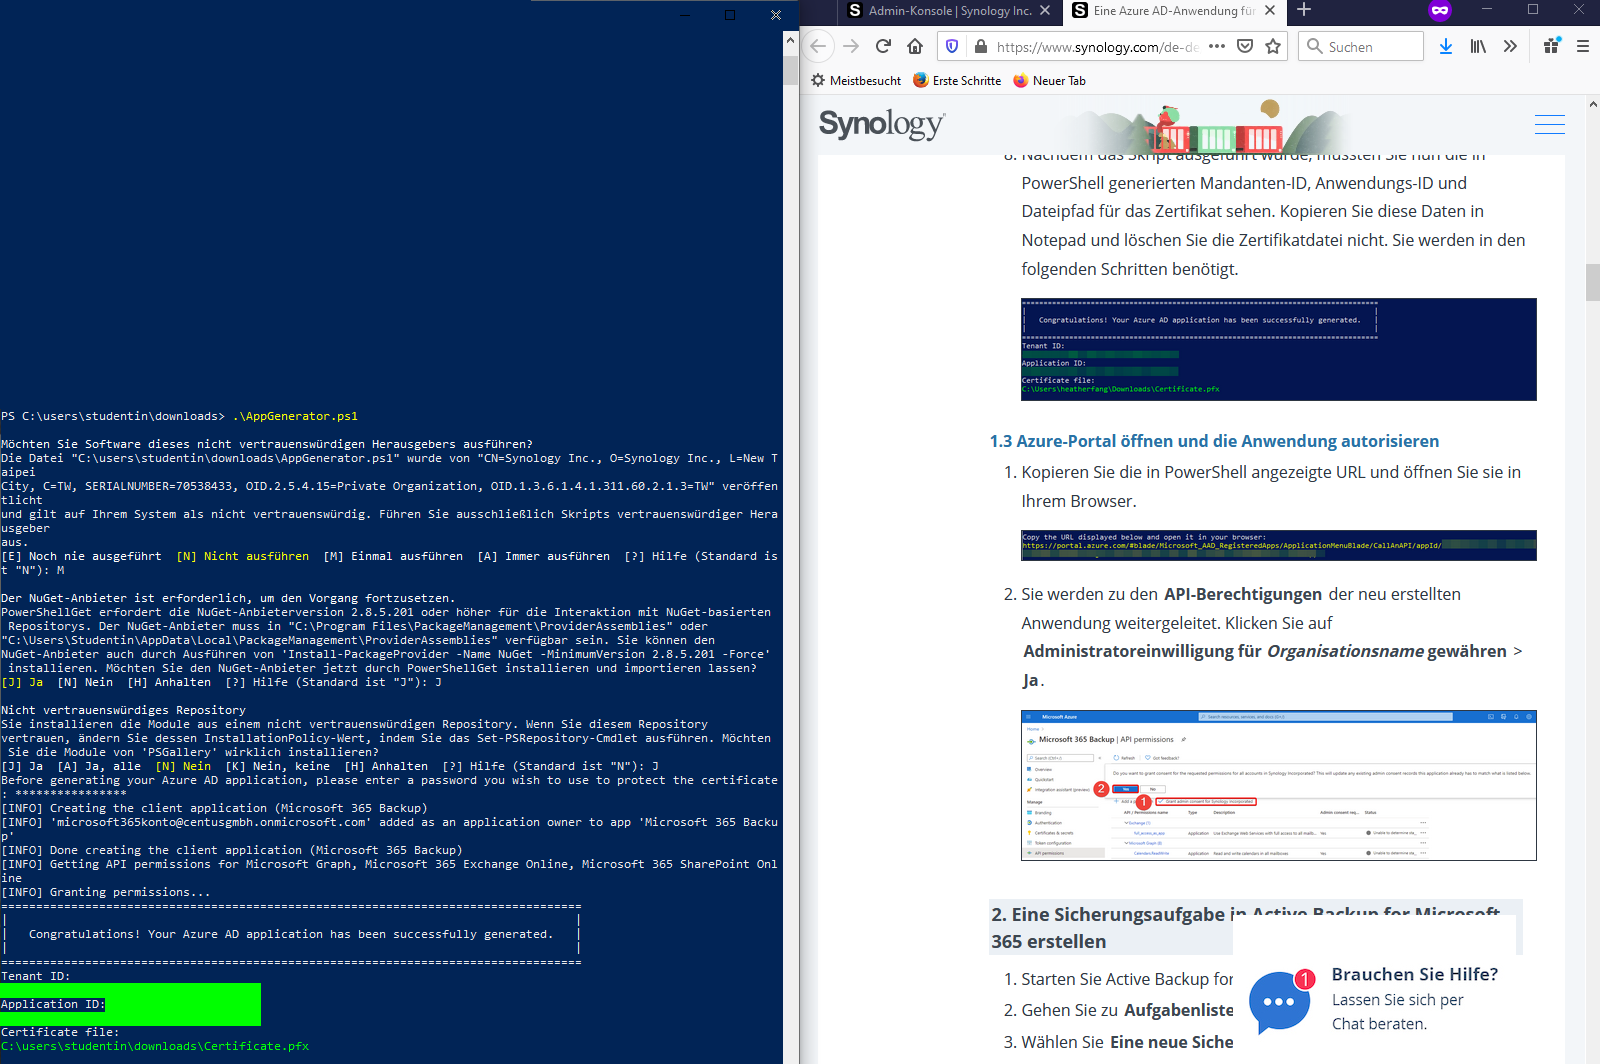Save page to Pocket
The height and width of the screenshot is (1064, 1604).
pyautogui.click(x=1245, y=46)
